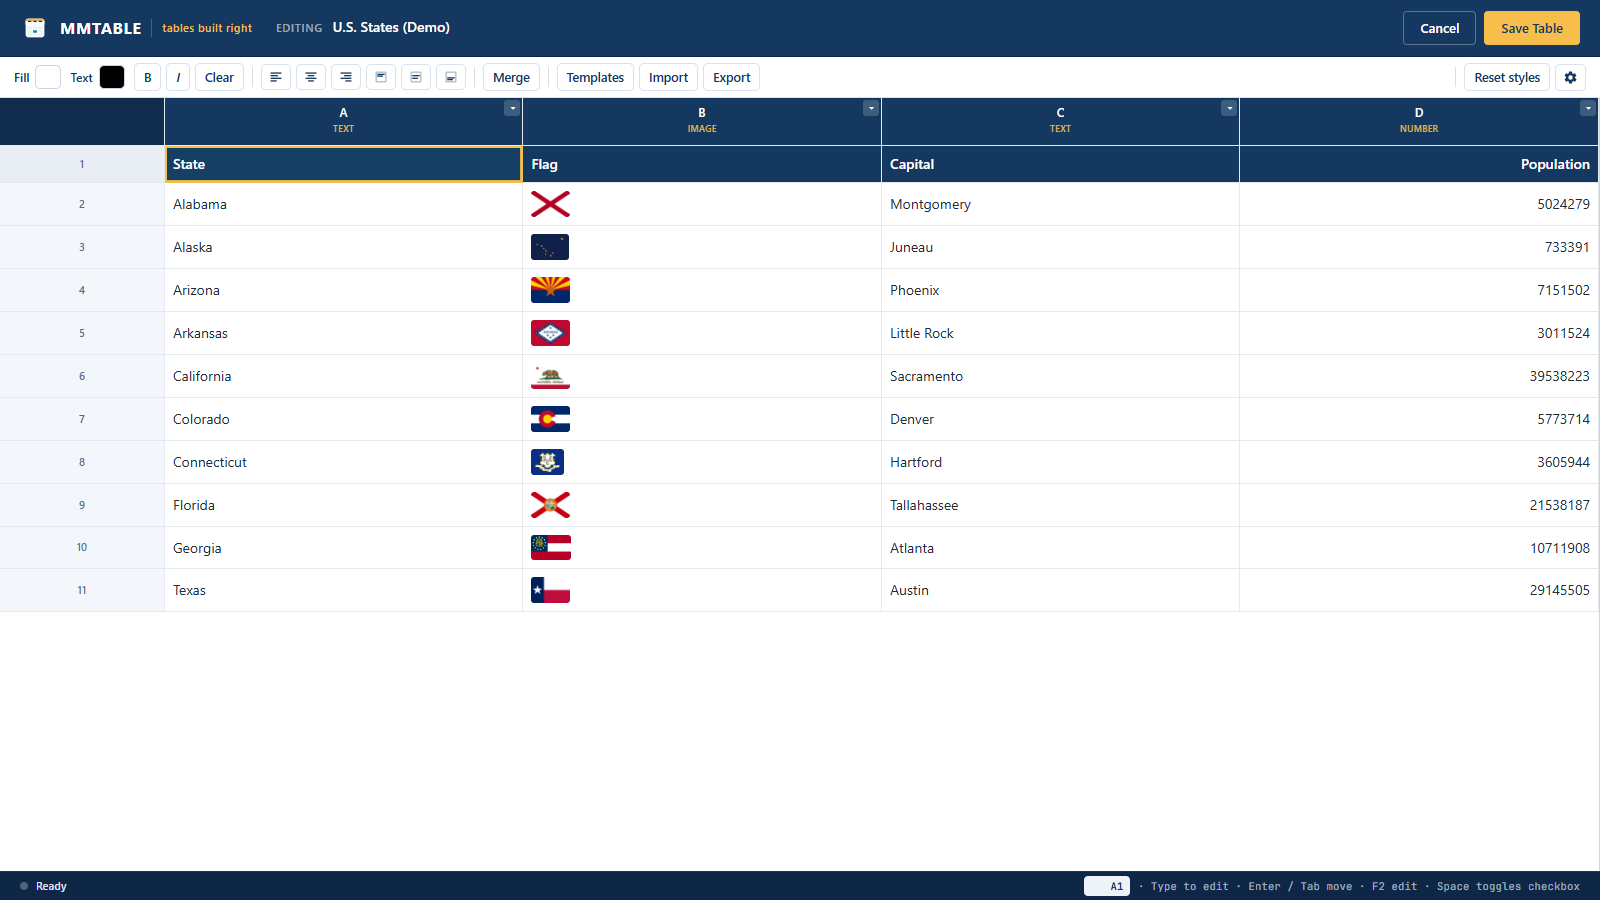Viewport: 1600px width, 900px height.
Task: Click the Montgomery cell
Action: click(x=1060, y=204)
